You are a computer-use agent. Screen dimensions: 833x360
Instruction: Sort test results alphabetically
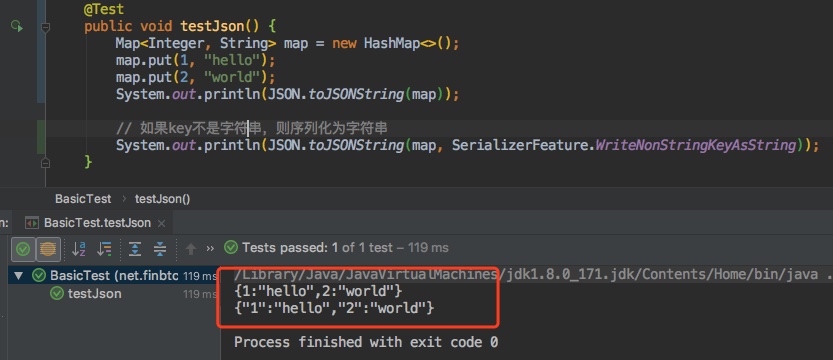click(79, 248)
